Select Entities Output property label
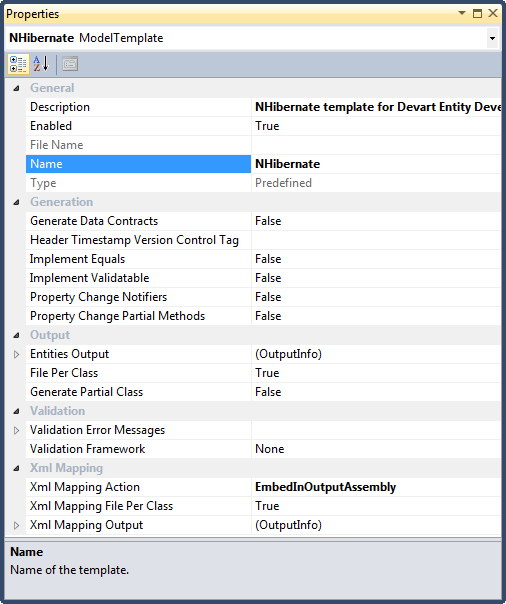Image resolution: width=506 pixels, height=604 pixels. 69,354
